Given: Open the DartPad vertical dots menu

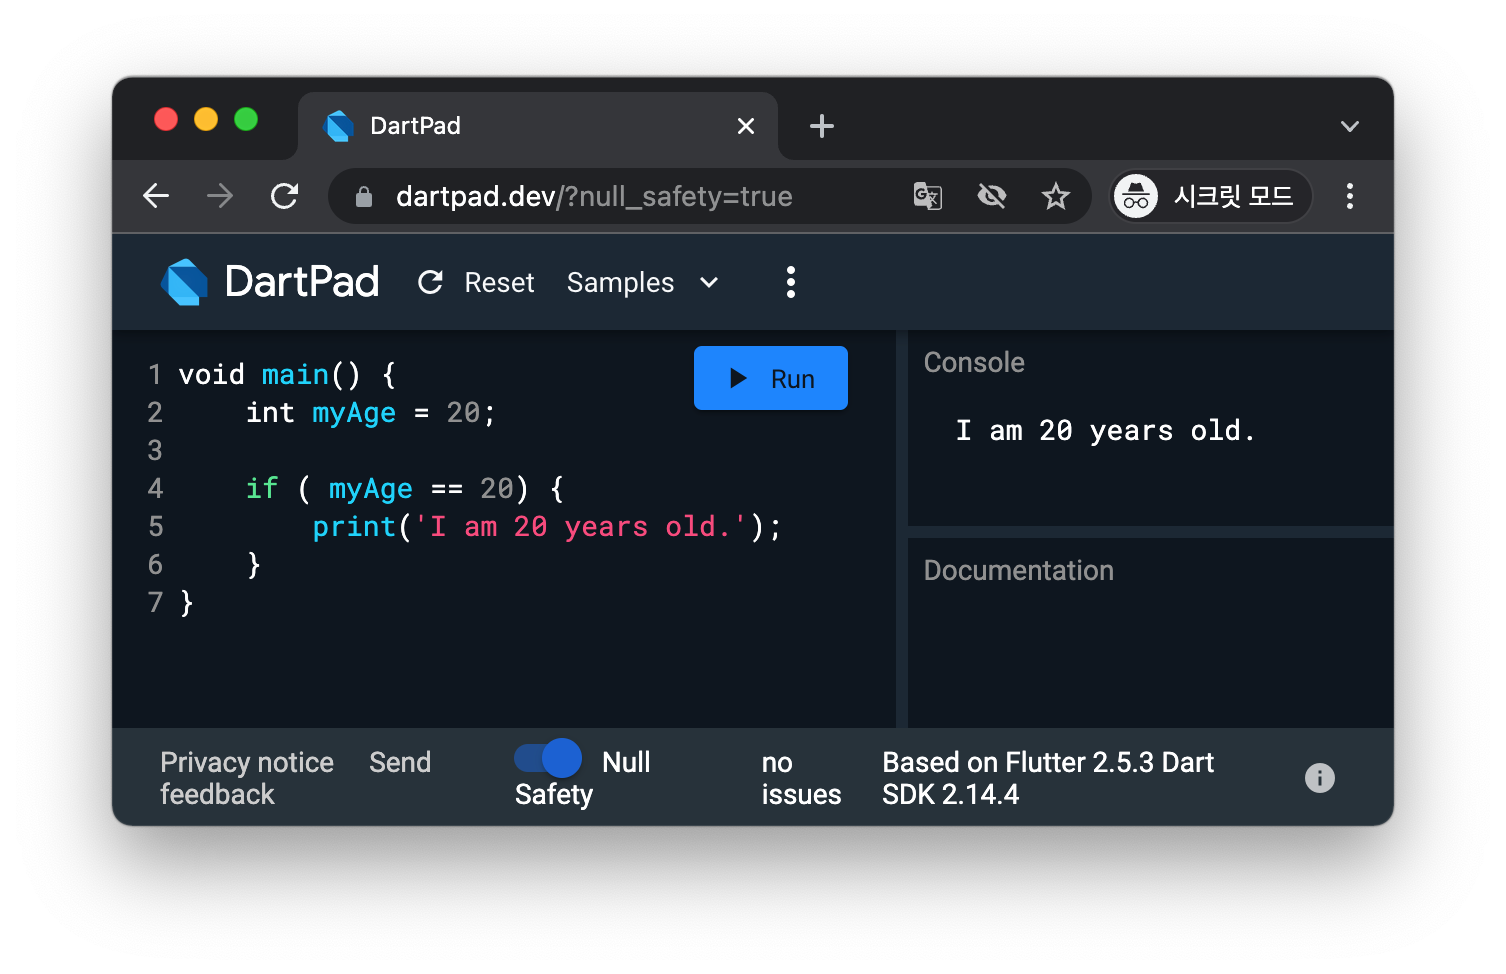Looking at the screenshot, I should tap(791, 282).
